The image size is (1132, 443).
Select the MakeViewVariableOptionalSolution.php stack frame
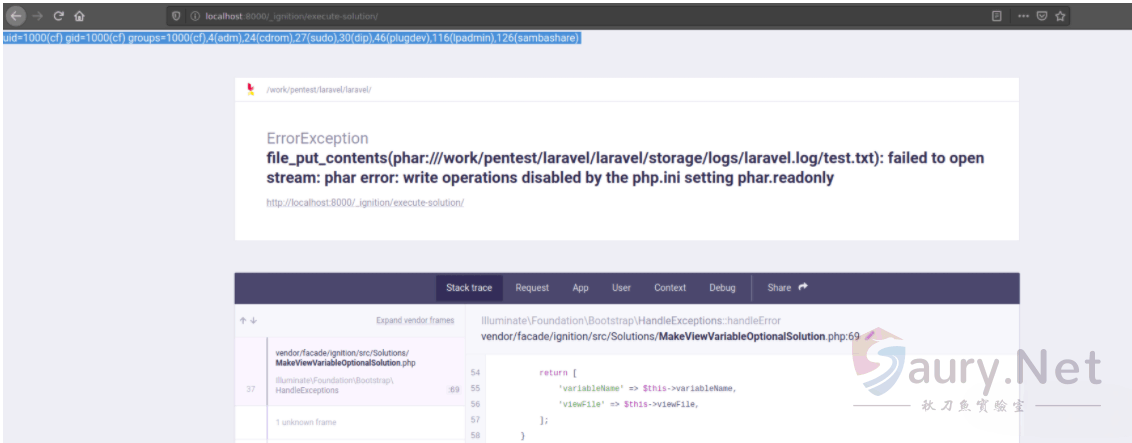pos(345,358)
